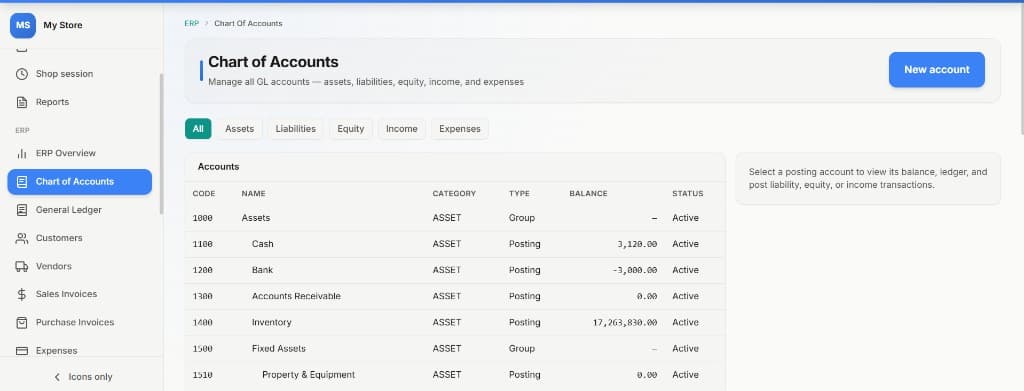The height and width of the screenshot is (391, 1024).
Task: Open Expenses in the sidebar
Action: click(80, 350)
